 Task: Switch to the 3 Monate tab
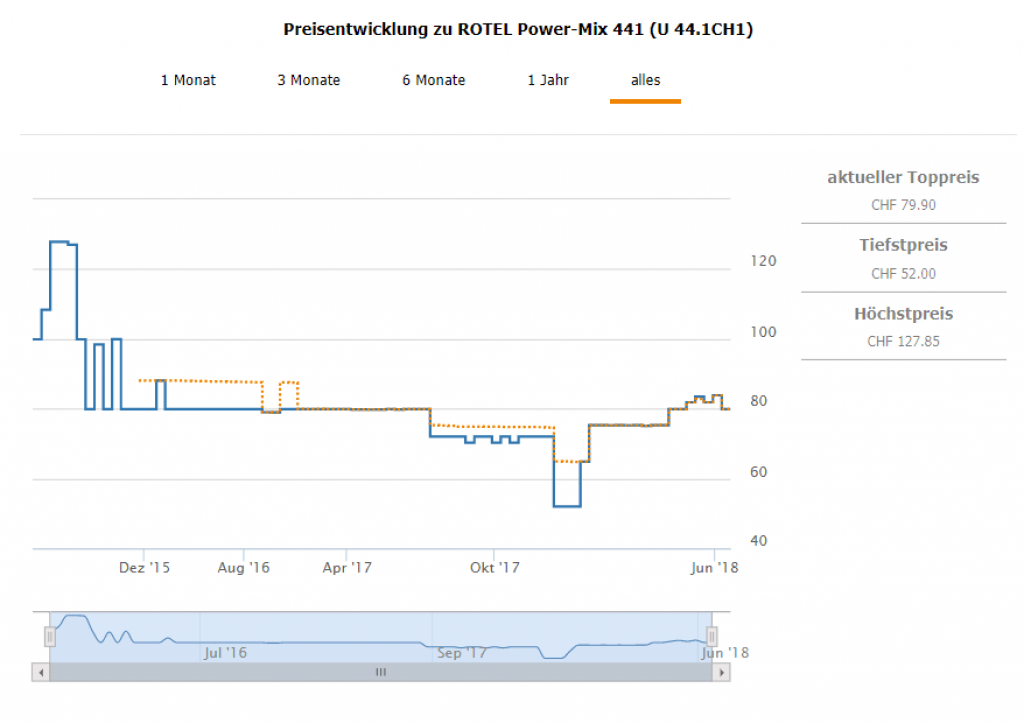pos(308,80)
